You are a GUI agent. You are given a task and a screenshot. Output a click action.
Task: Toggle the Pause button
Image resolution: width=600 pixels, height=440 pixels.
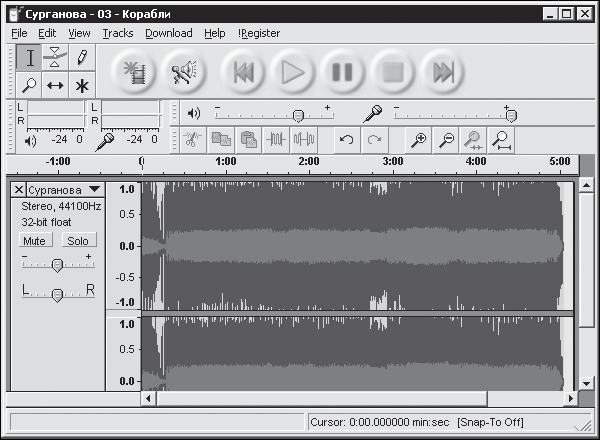point(342,72)
